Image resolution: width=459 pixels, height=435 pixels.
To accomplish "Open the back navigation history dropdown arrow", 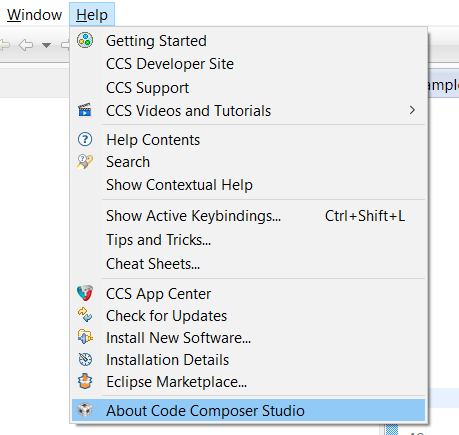I will [46, 45].
